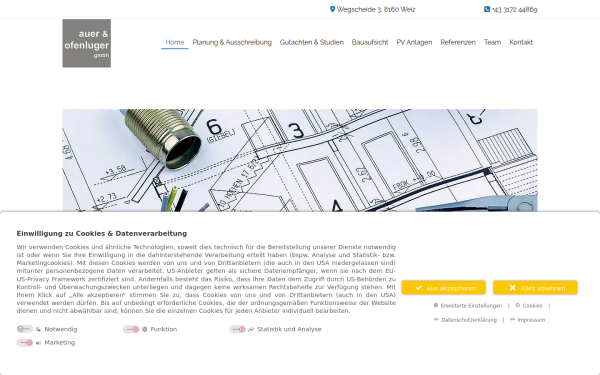Open Erweiterte Einstellungen link

[471, 306]
